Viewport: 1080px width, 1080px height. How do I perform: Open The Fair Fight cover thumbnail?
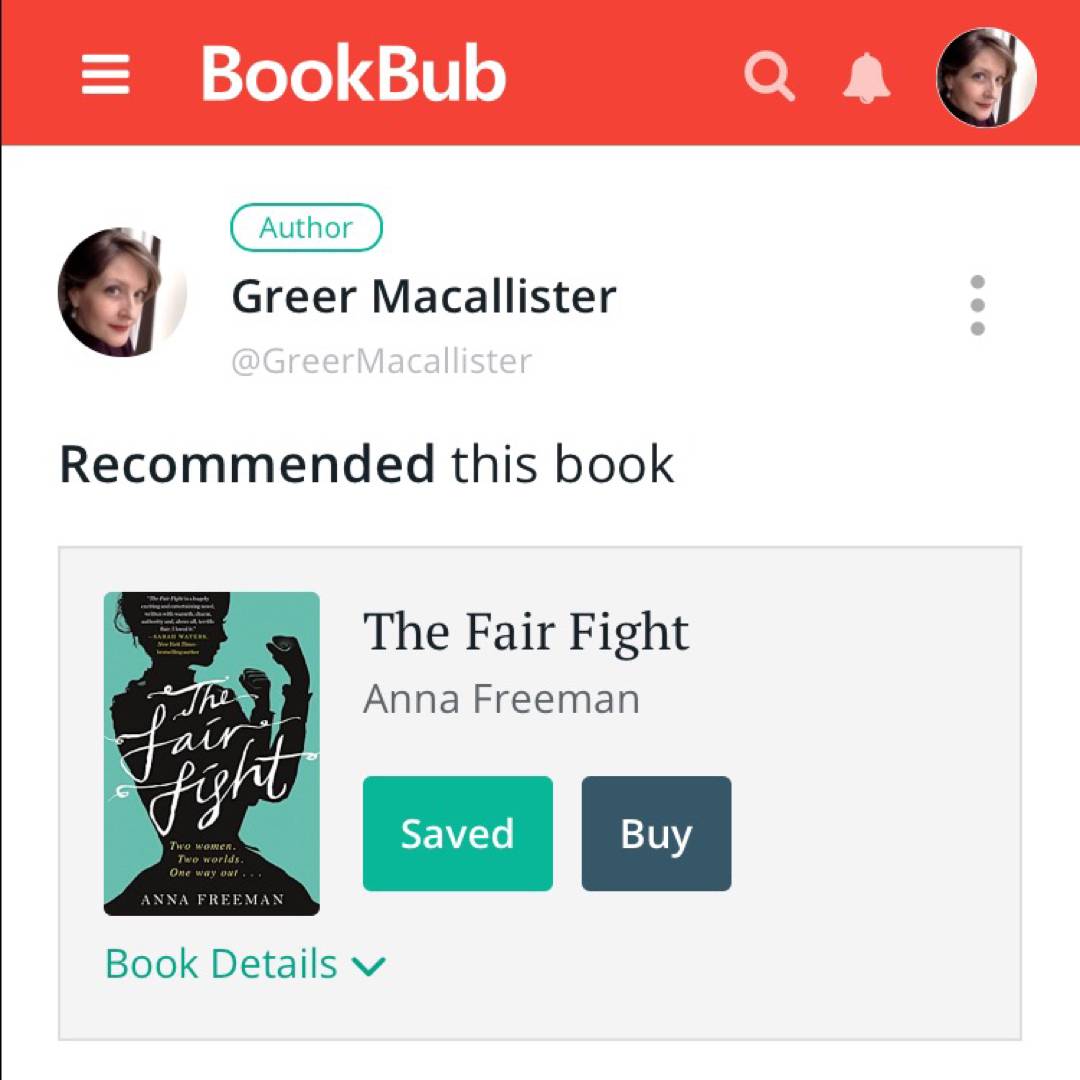[x=211, y=754]
